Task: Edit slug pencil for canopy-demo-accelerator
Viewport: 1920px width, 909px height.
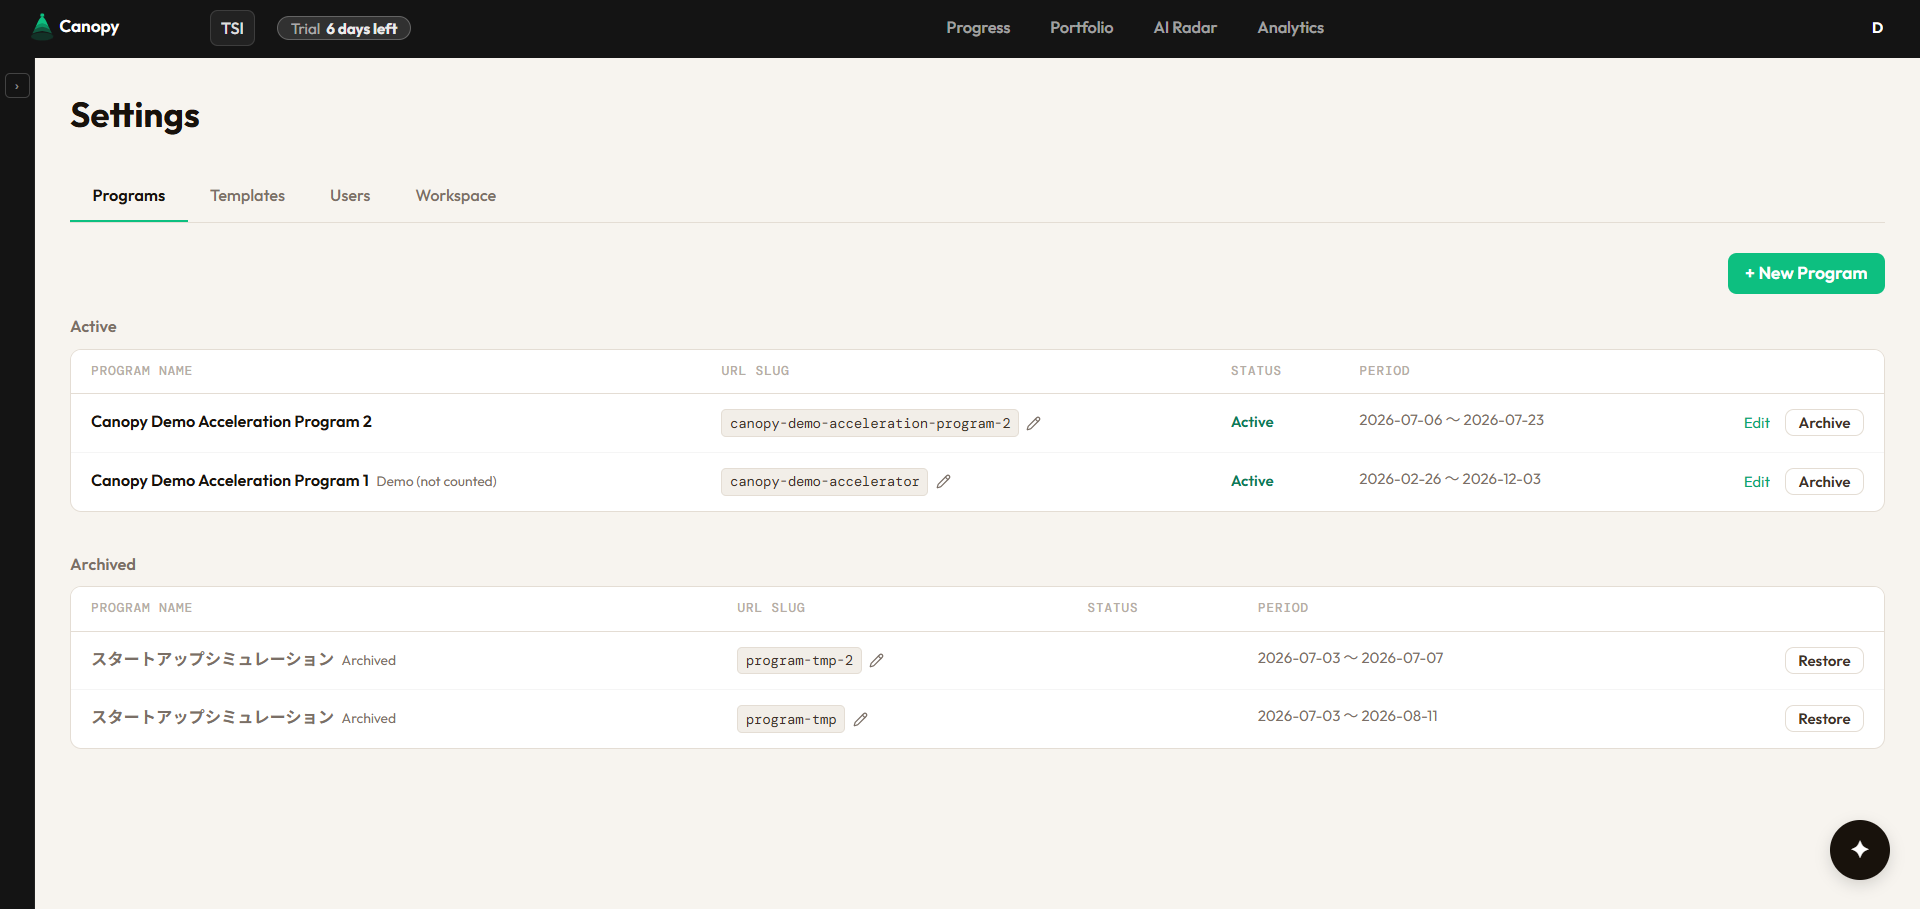Action: 943,481
